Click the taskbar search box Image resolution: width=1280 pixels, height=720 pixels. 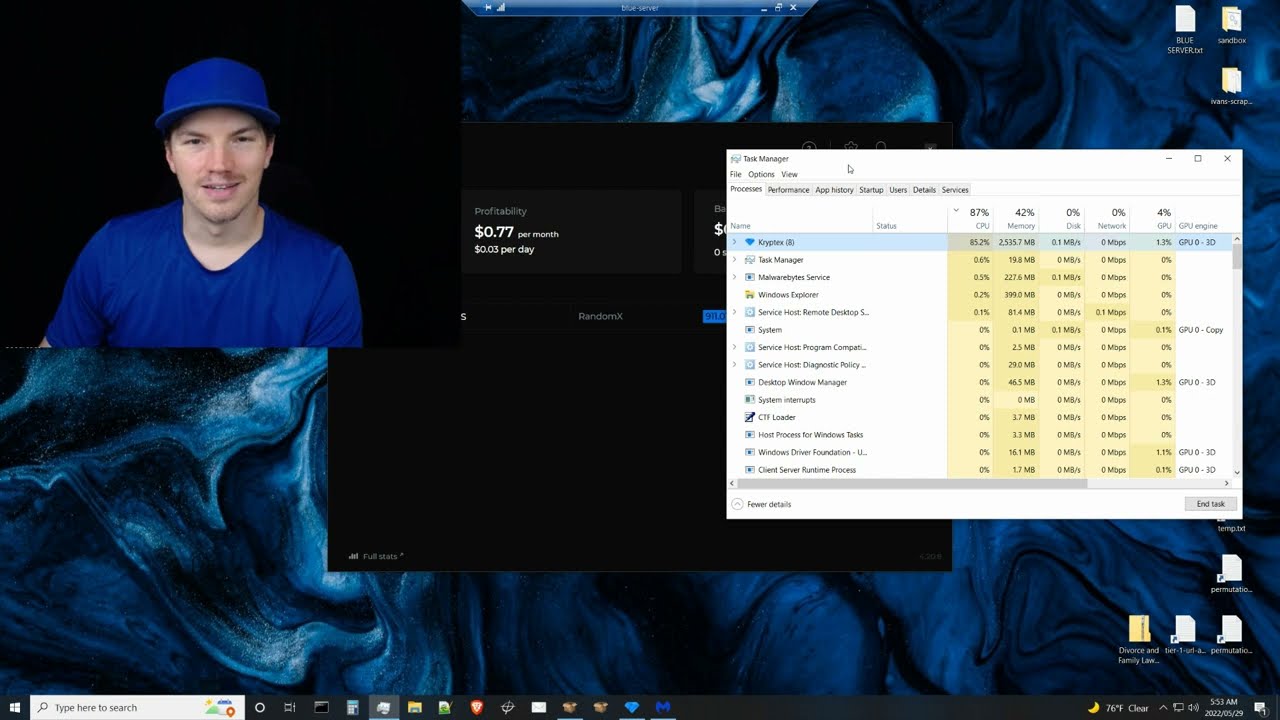pos(137,707)
